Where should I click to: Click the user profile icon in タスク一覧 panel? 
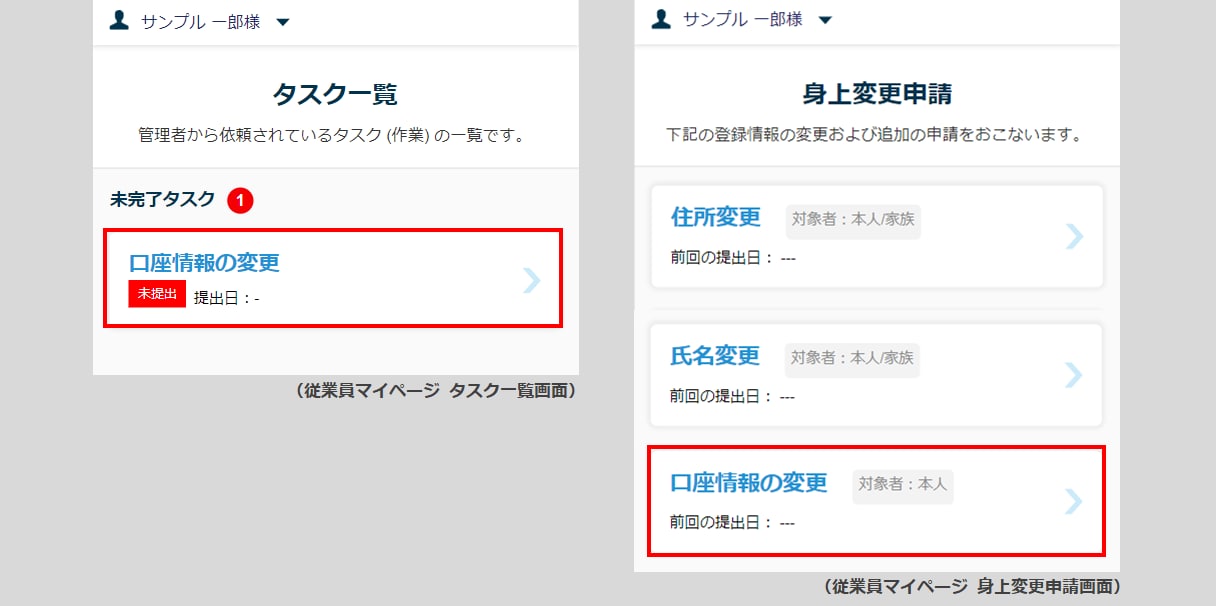(119, 21)
